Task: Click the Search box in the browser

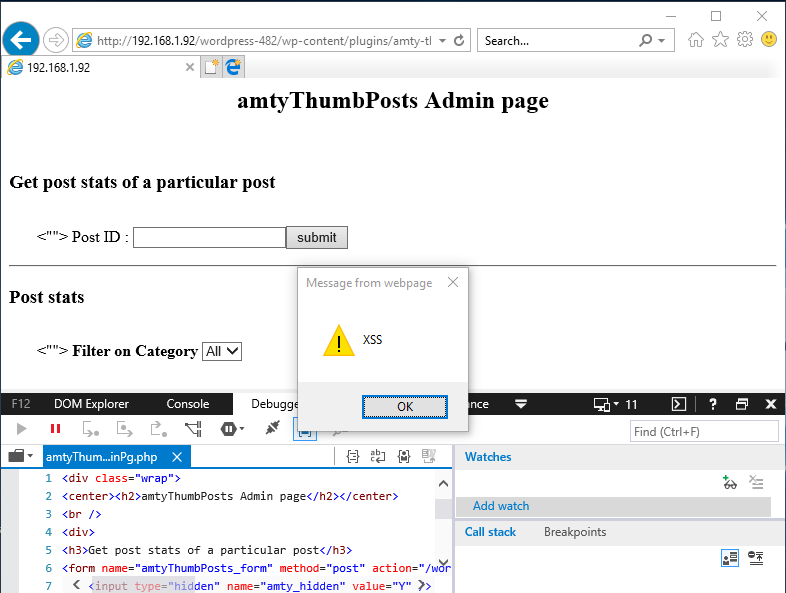Action: (x=556, y=41)
